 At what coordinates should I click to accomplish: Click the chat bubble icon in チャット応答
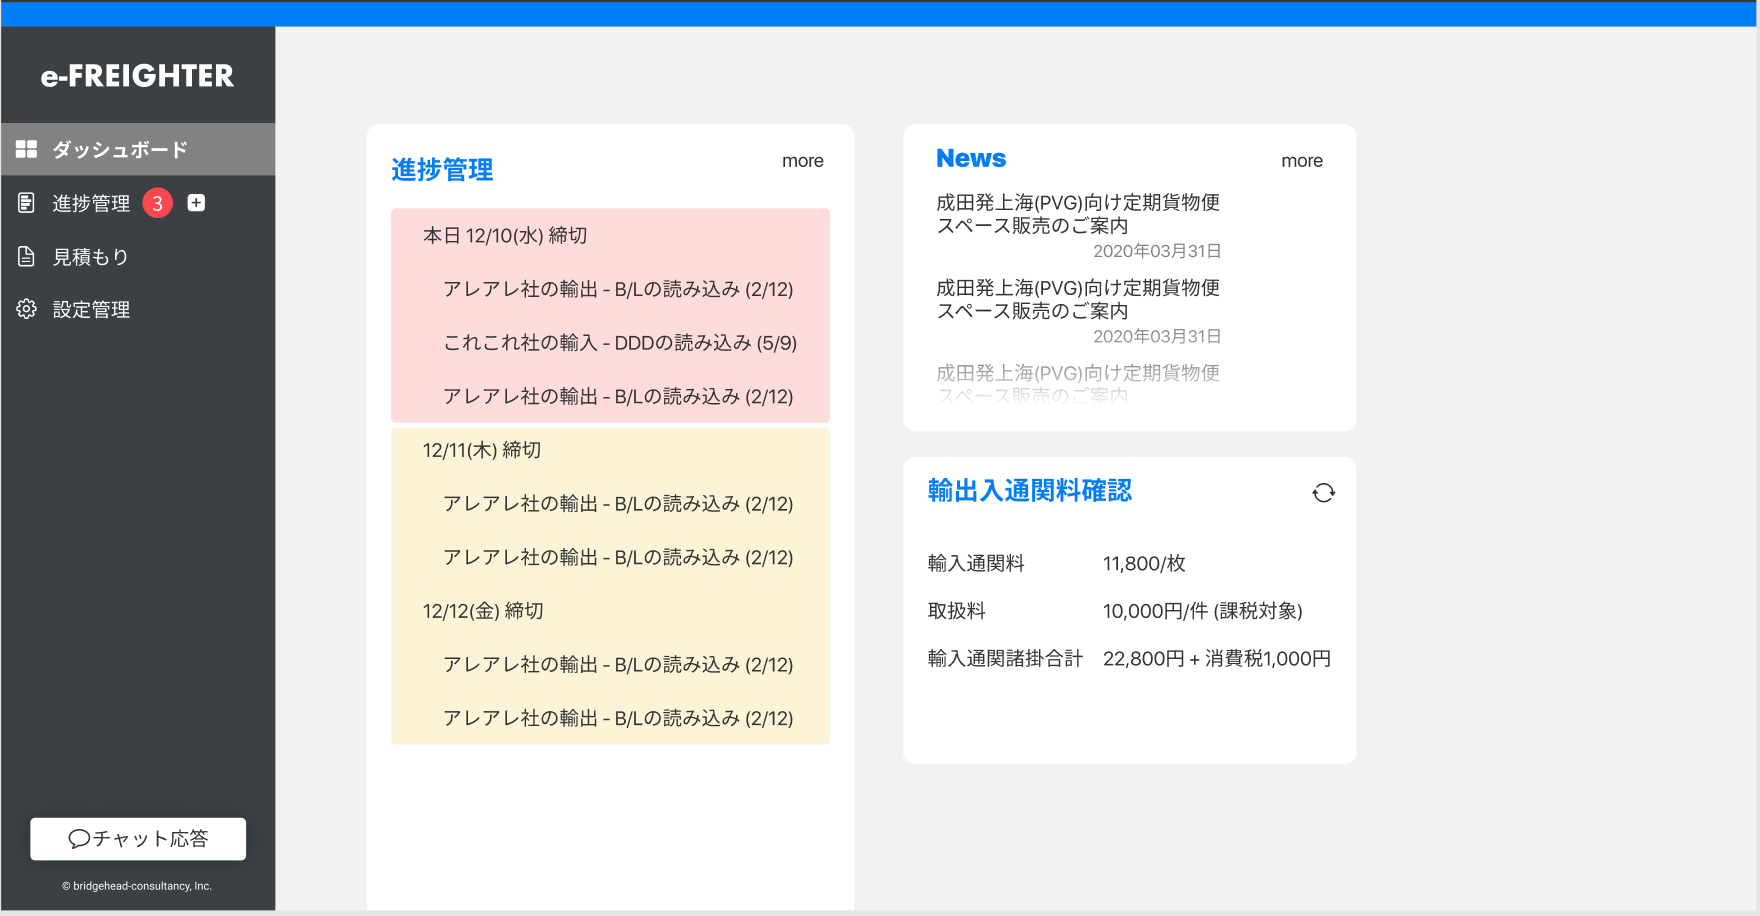pyautogui.click(x=79, y=839)
